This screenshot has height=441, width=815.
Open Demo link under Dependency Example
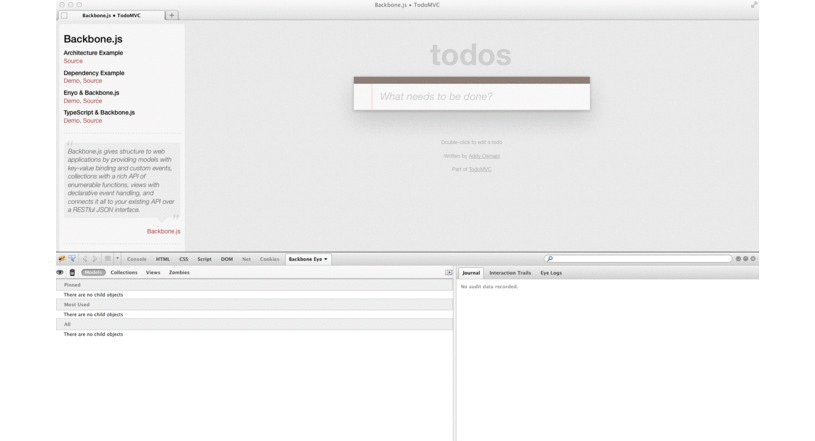point(71,81)
